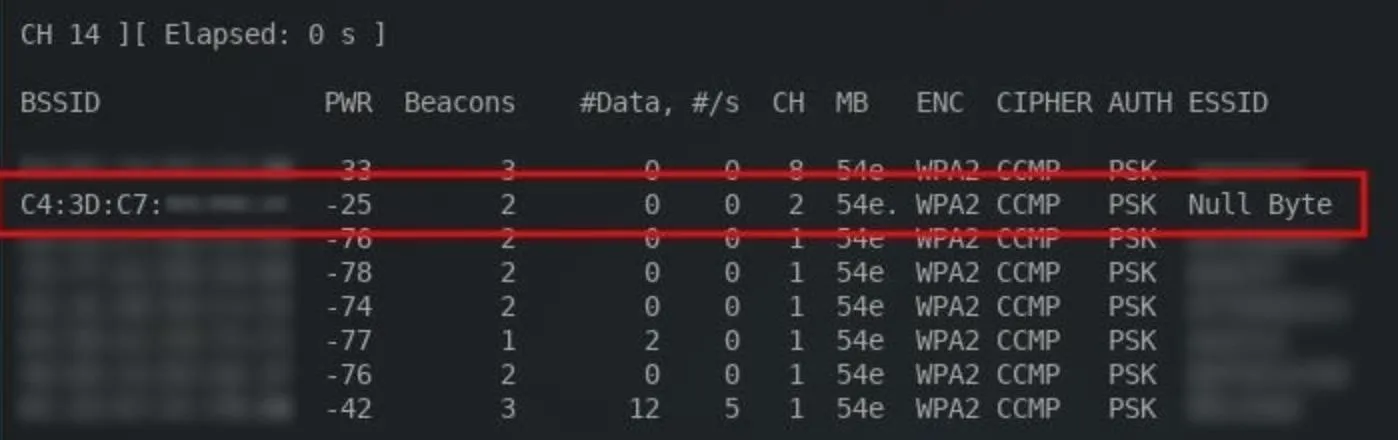Click the #Data column header
1398x440 pixels.
click(x=627, y=103)
